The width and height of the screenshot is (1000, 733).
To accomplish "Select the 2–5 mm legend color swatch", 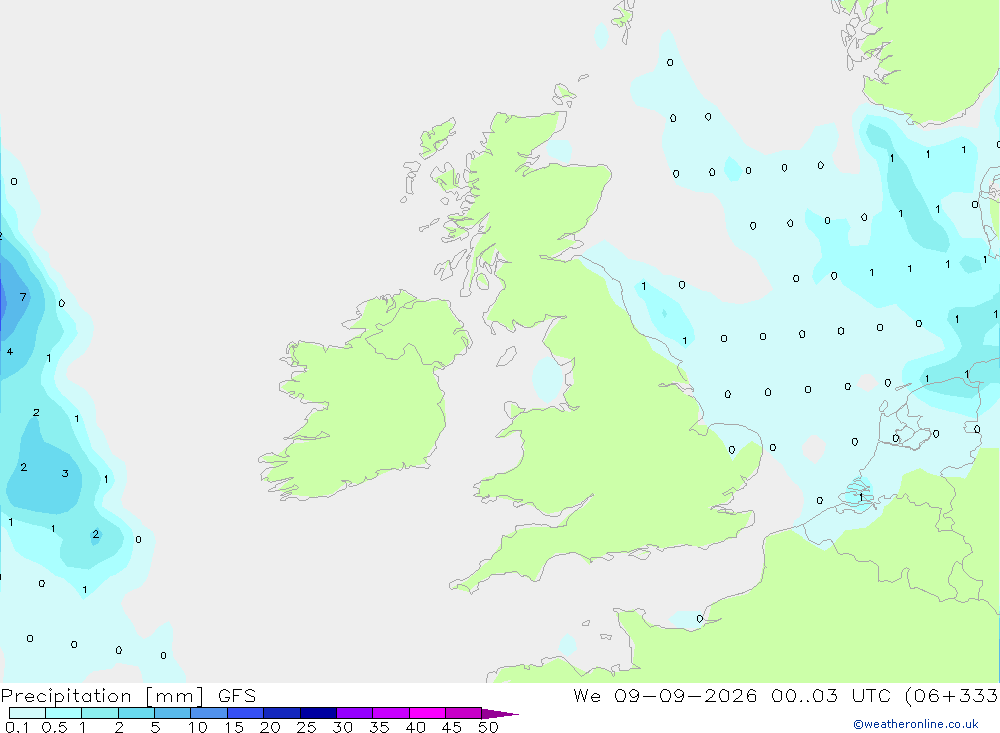I will tap(136, 713).
